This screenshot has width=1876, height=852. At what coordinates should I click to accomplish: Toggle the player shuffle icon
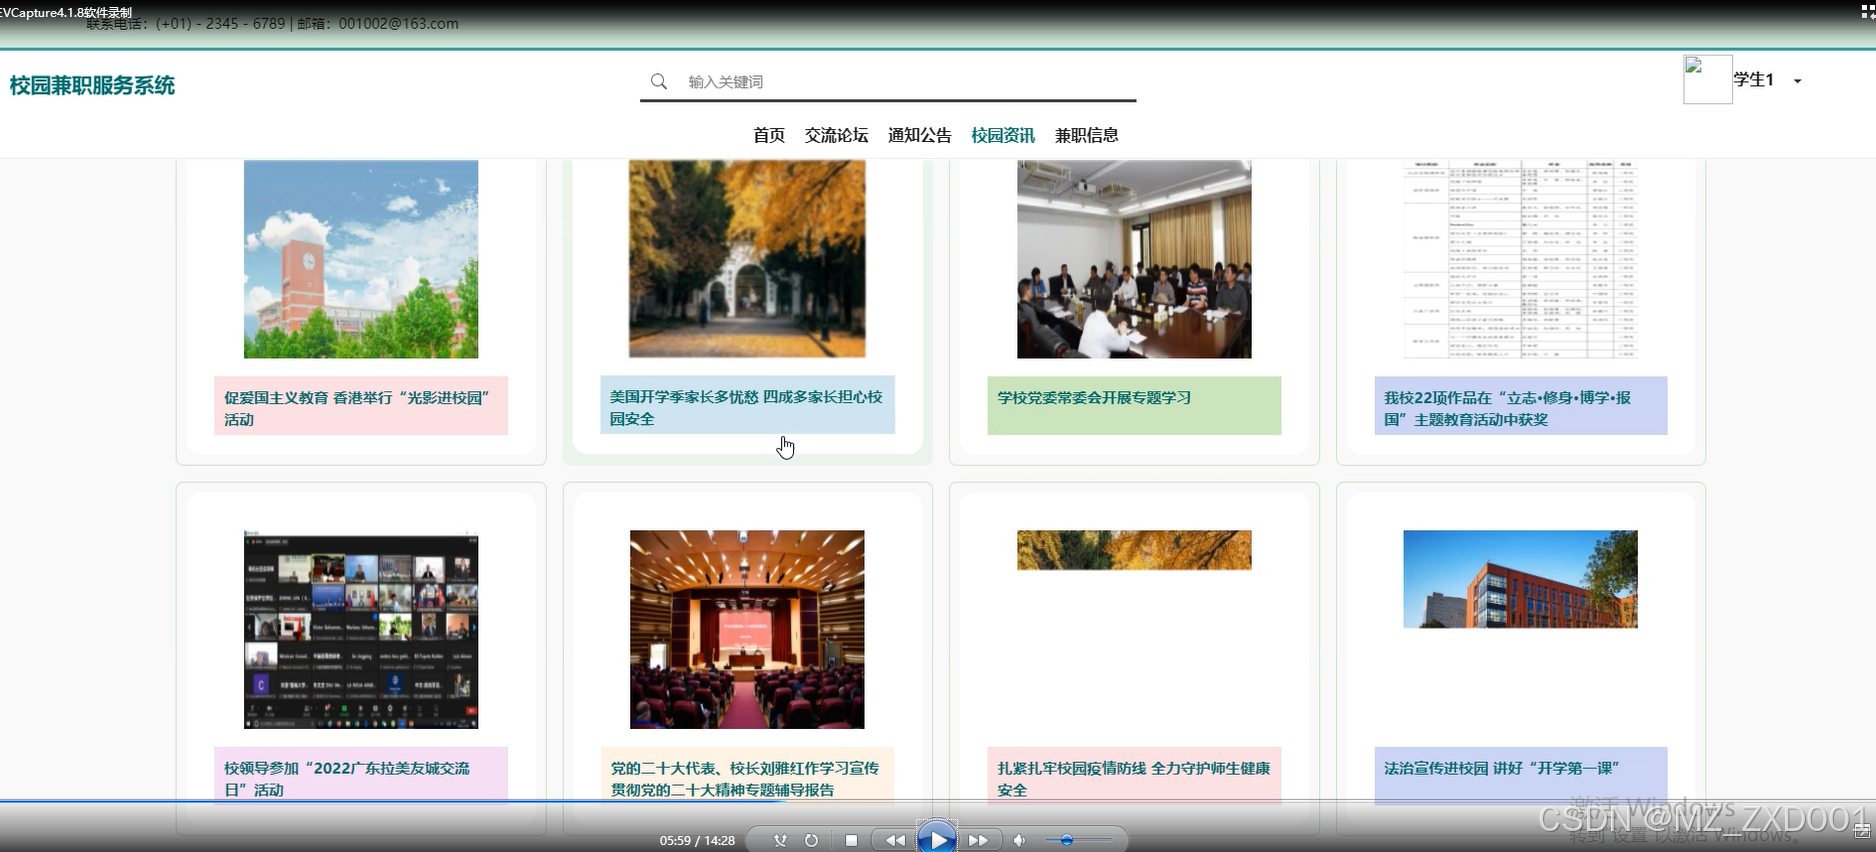coord(780,840)
